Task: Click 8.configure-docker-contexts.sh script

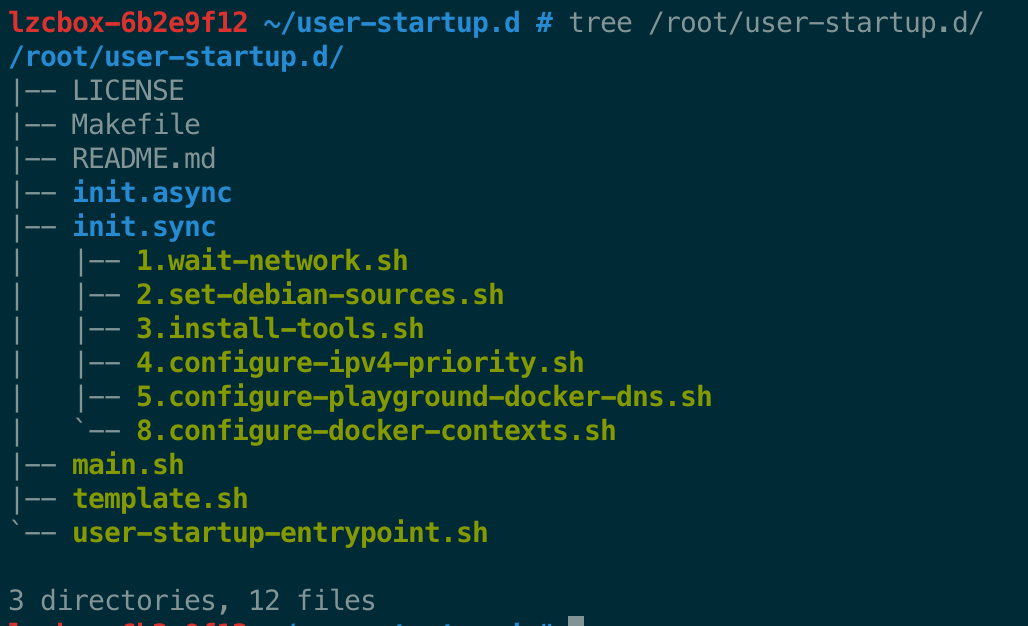Action: [376, 431]
